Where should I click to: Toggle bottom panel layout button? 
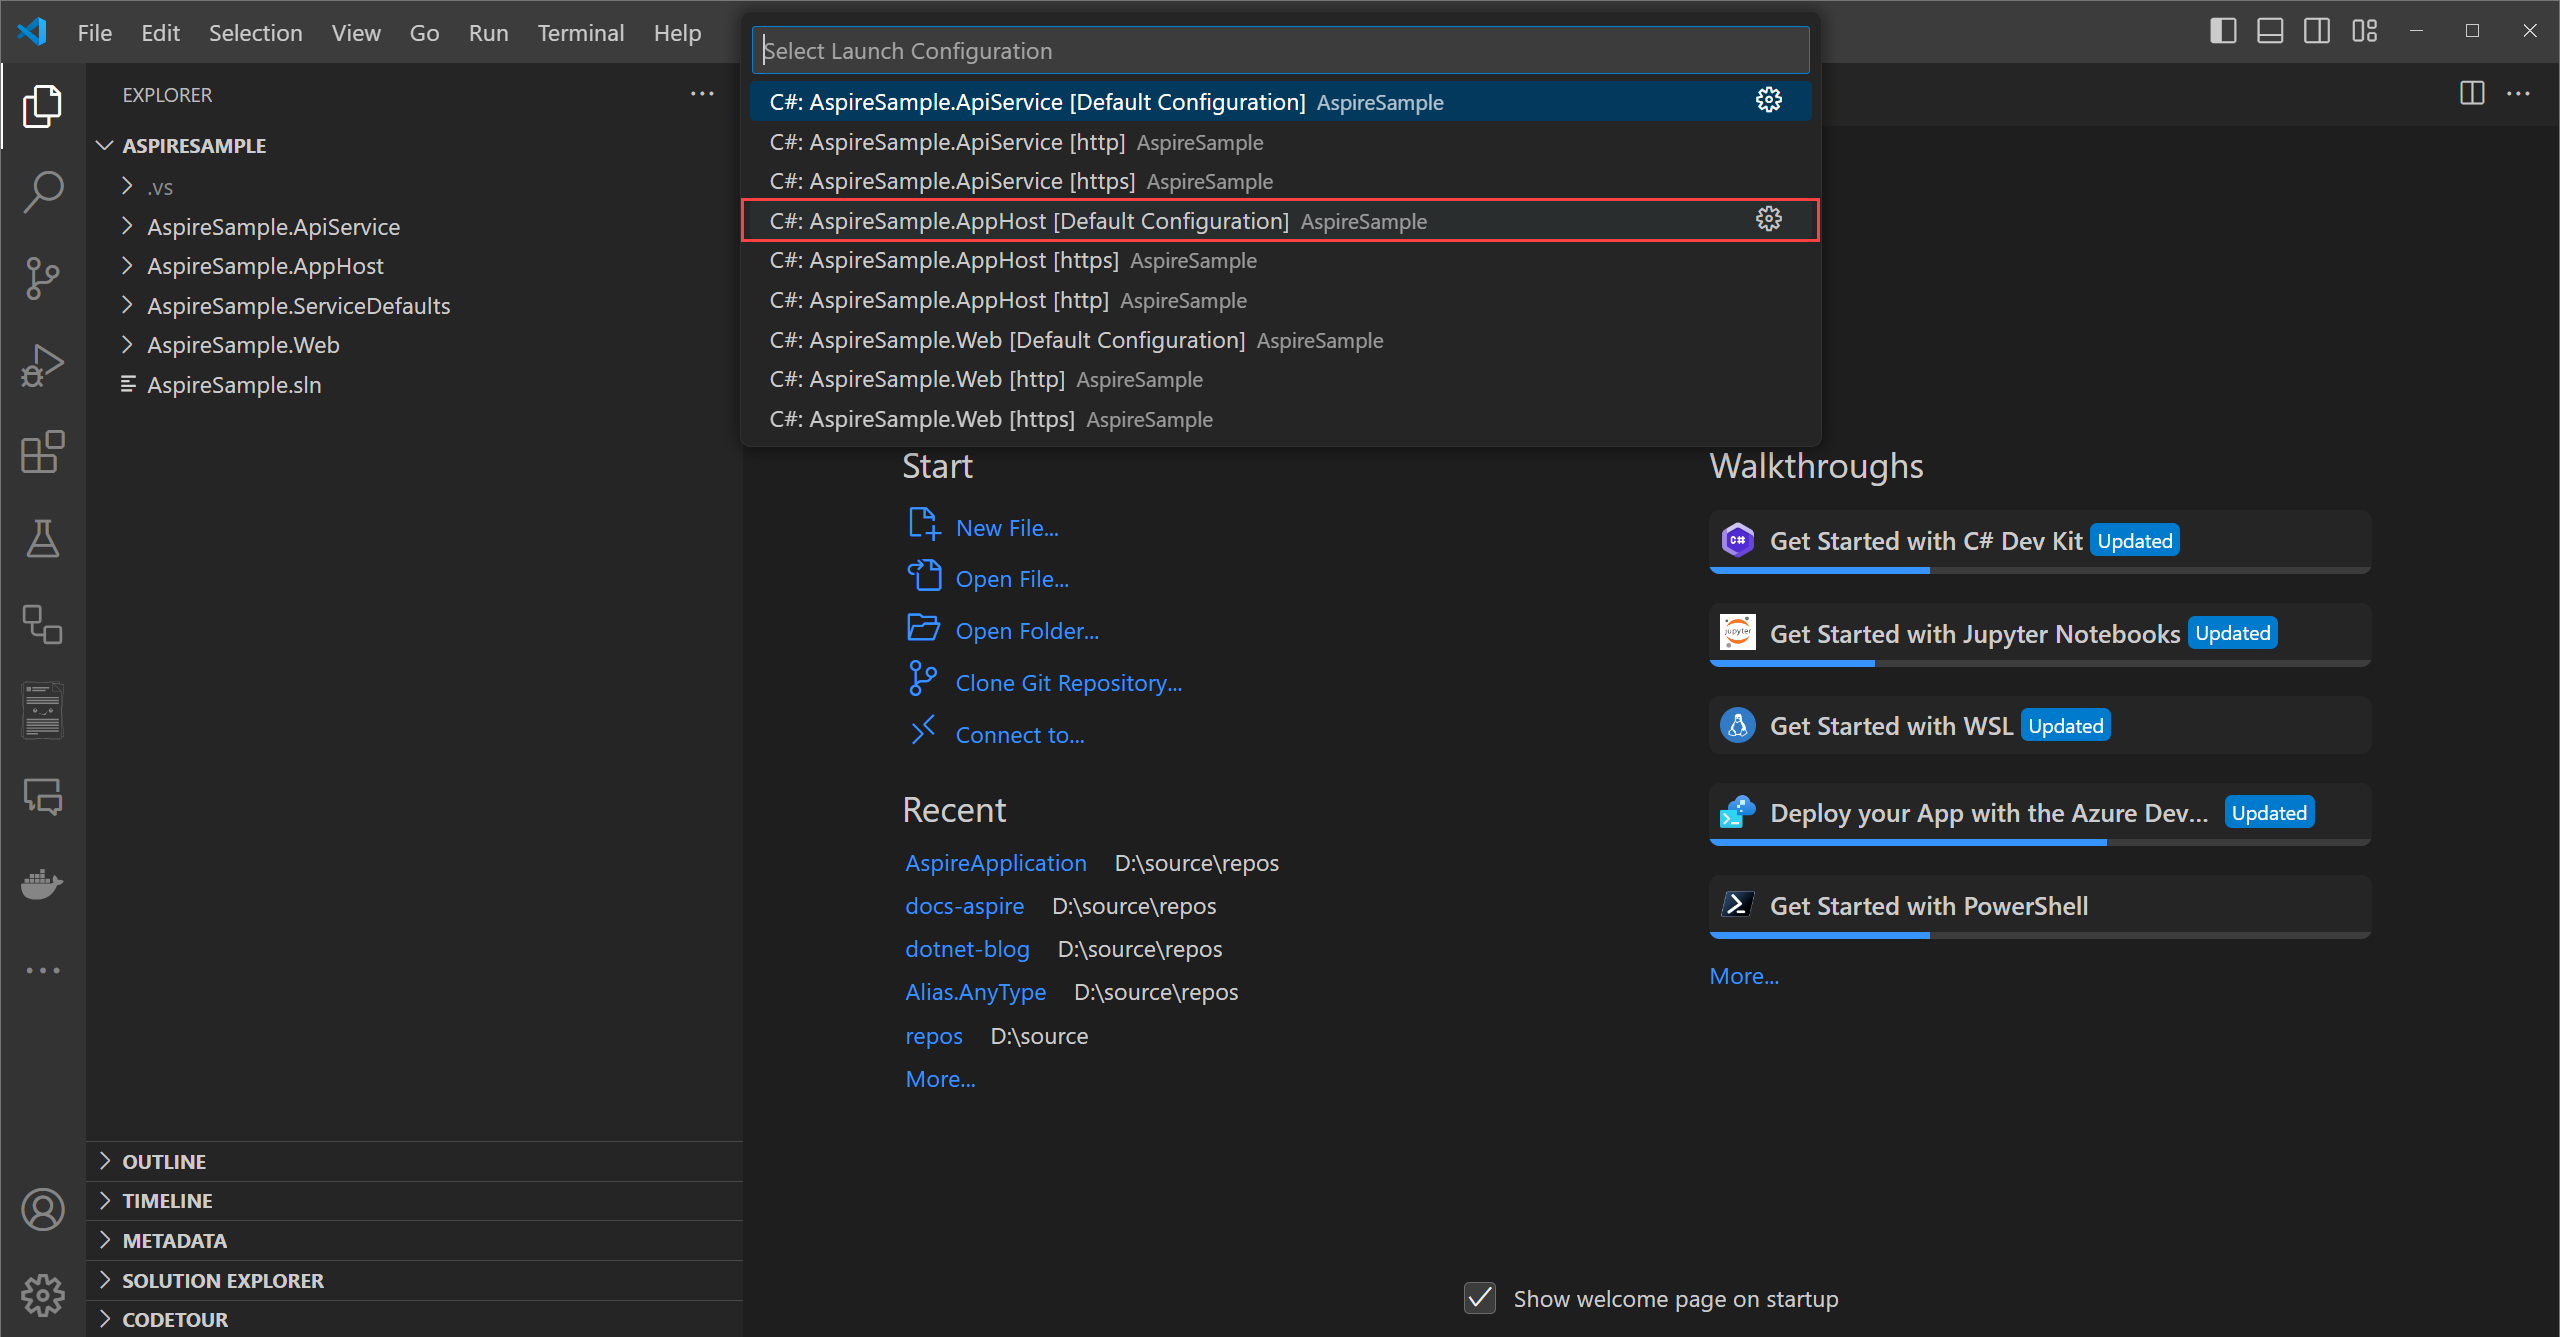click(x=2270, y=31)
